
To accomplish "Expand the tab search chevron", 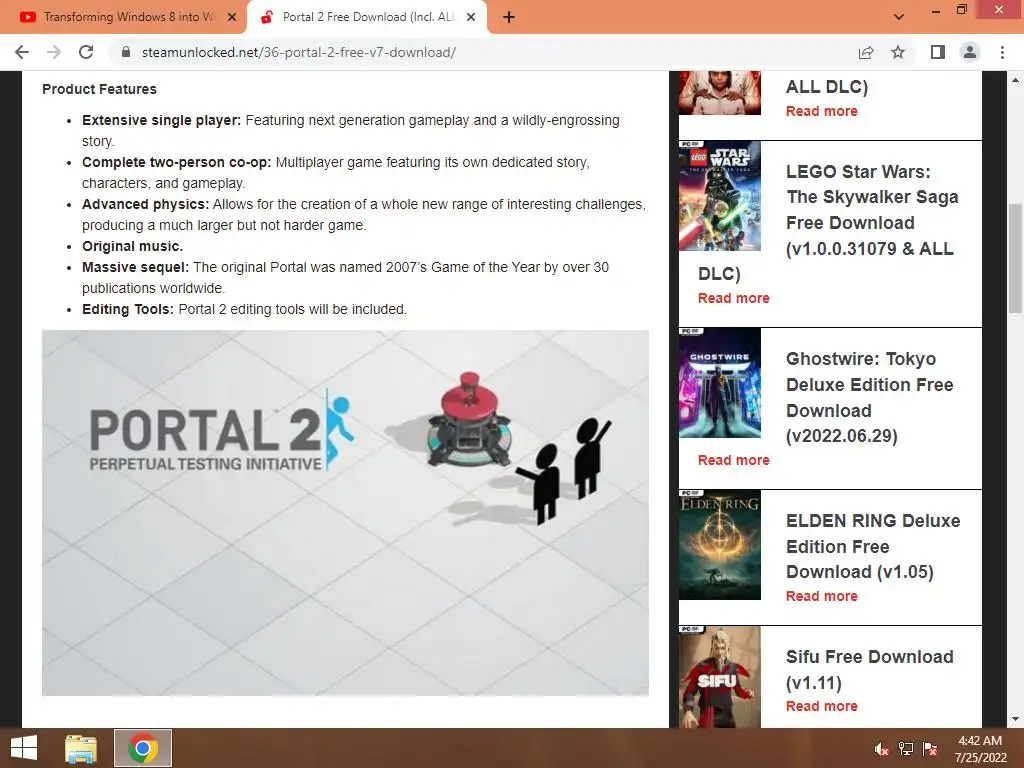I will tap(899, 17).
